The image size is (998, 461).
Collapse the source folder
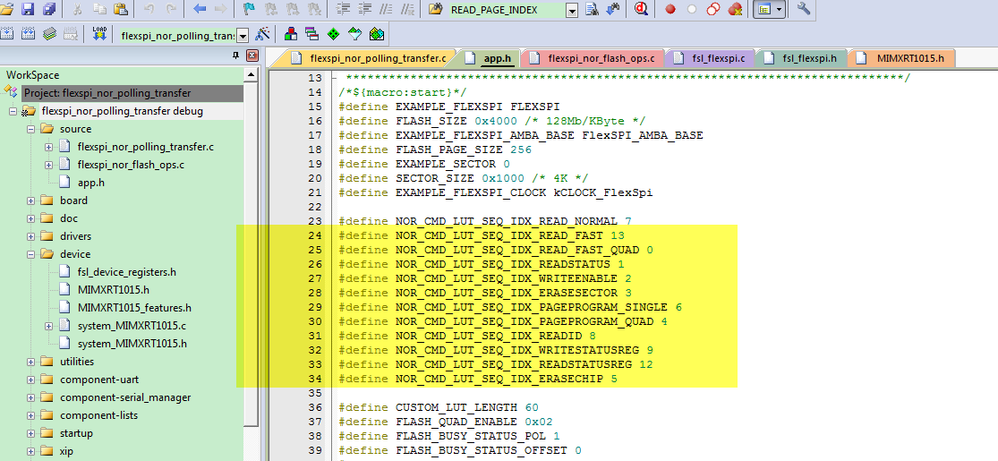pyautogui.click(x=31, y=129)
